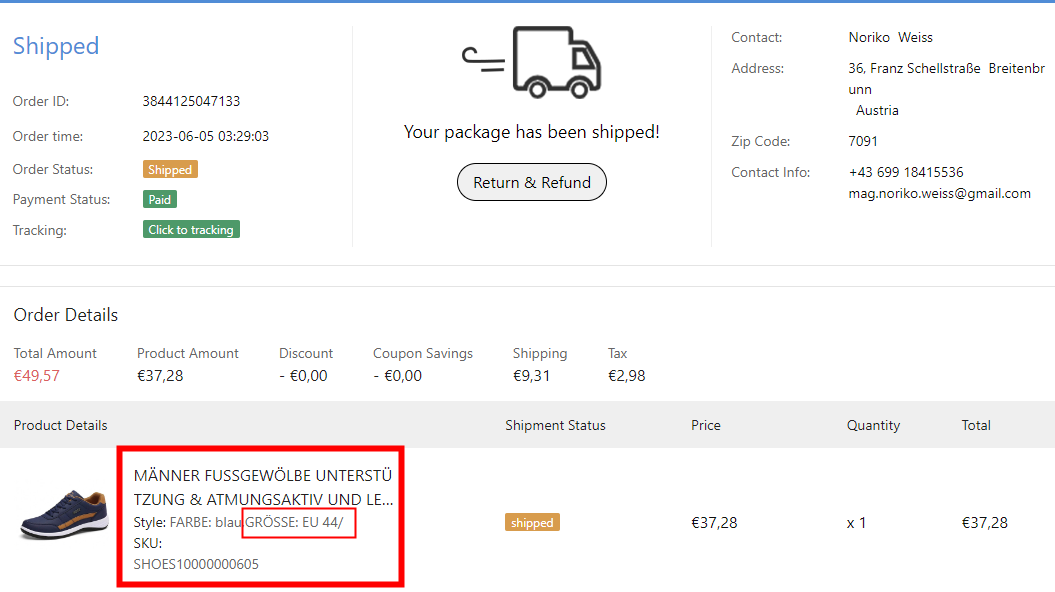
Task: Click the delivery truck shipping icon
Action: pos(532,62)
